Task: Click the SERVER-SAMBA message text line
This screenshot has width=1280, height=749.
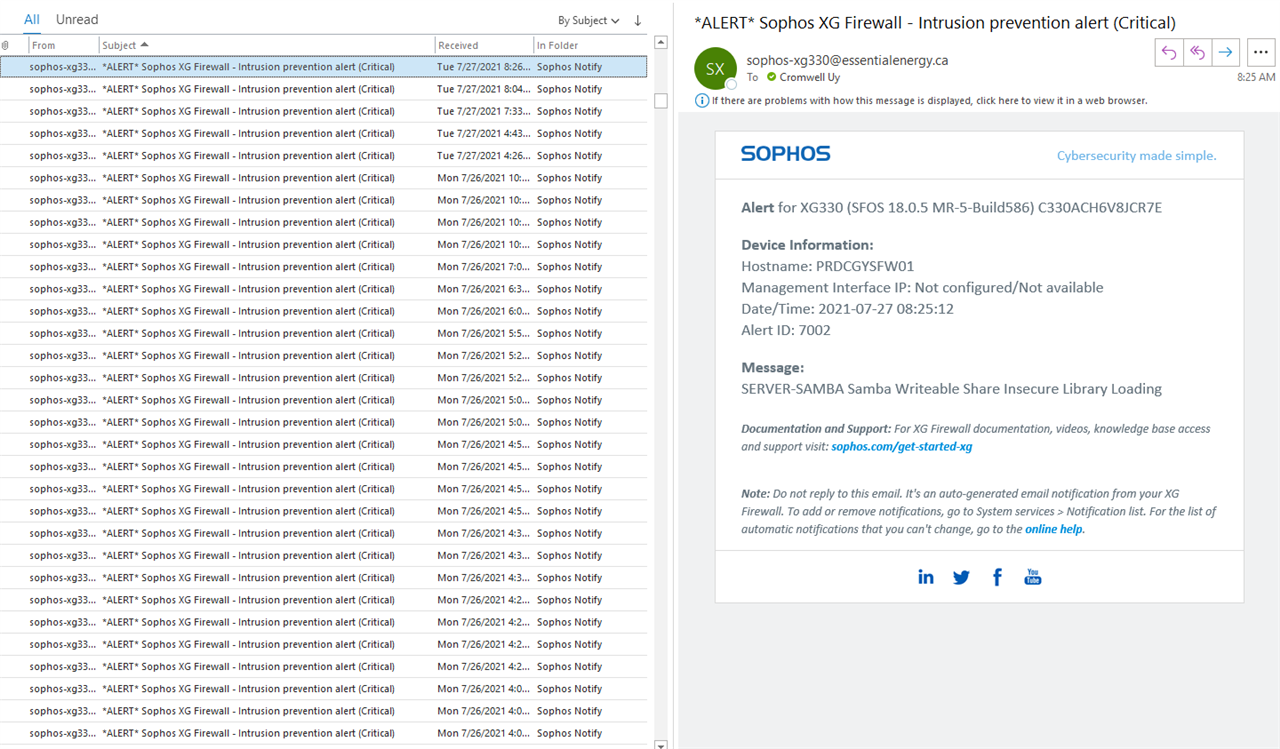Action: click(x=951, y=389)
